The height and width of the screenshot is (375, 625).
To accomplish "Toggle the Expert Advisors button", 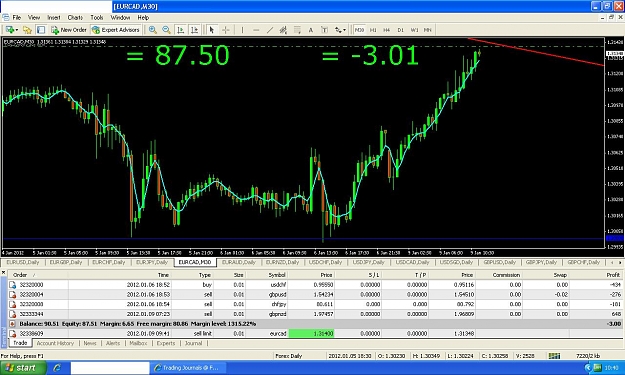I will (x=116, y=30).
